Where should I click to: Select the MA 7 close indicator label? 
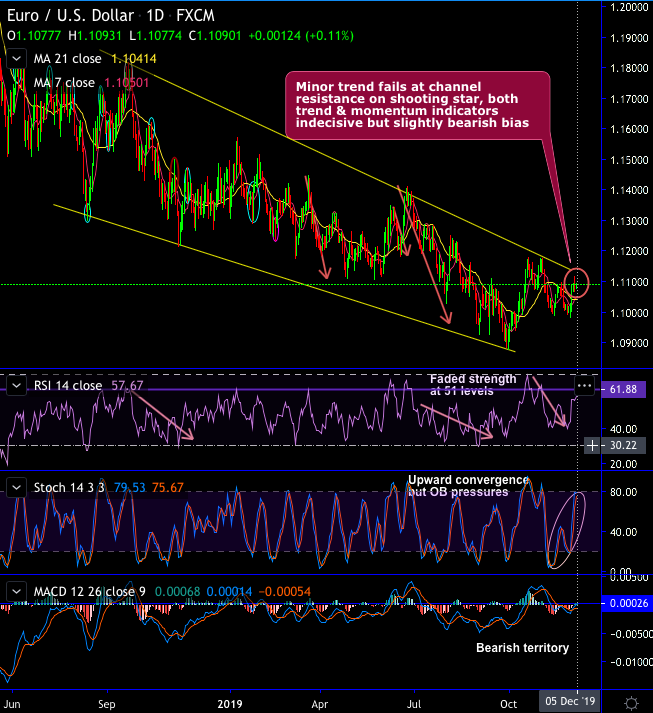(x=64, y=83)
